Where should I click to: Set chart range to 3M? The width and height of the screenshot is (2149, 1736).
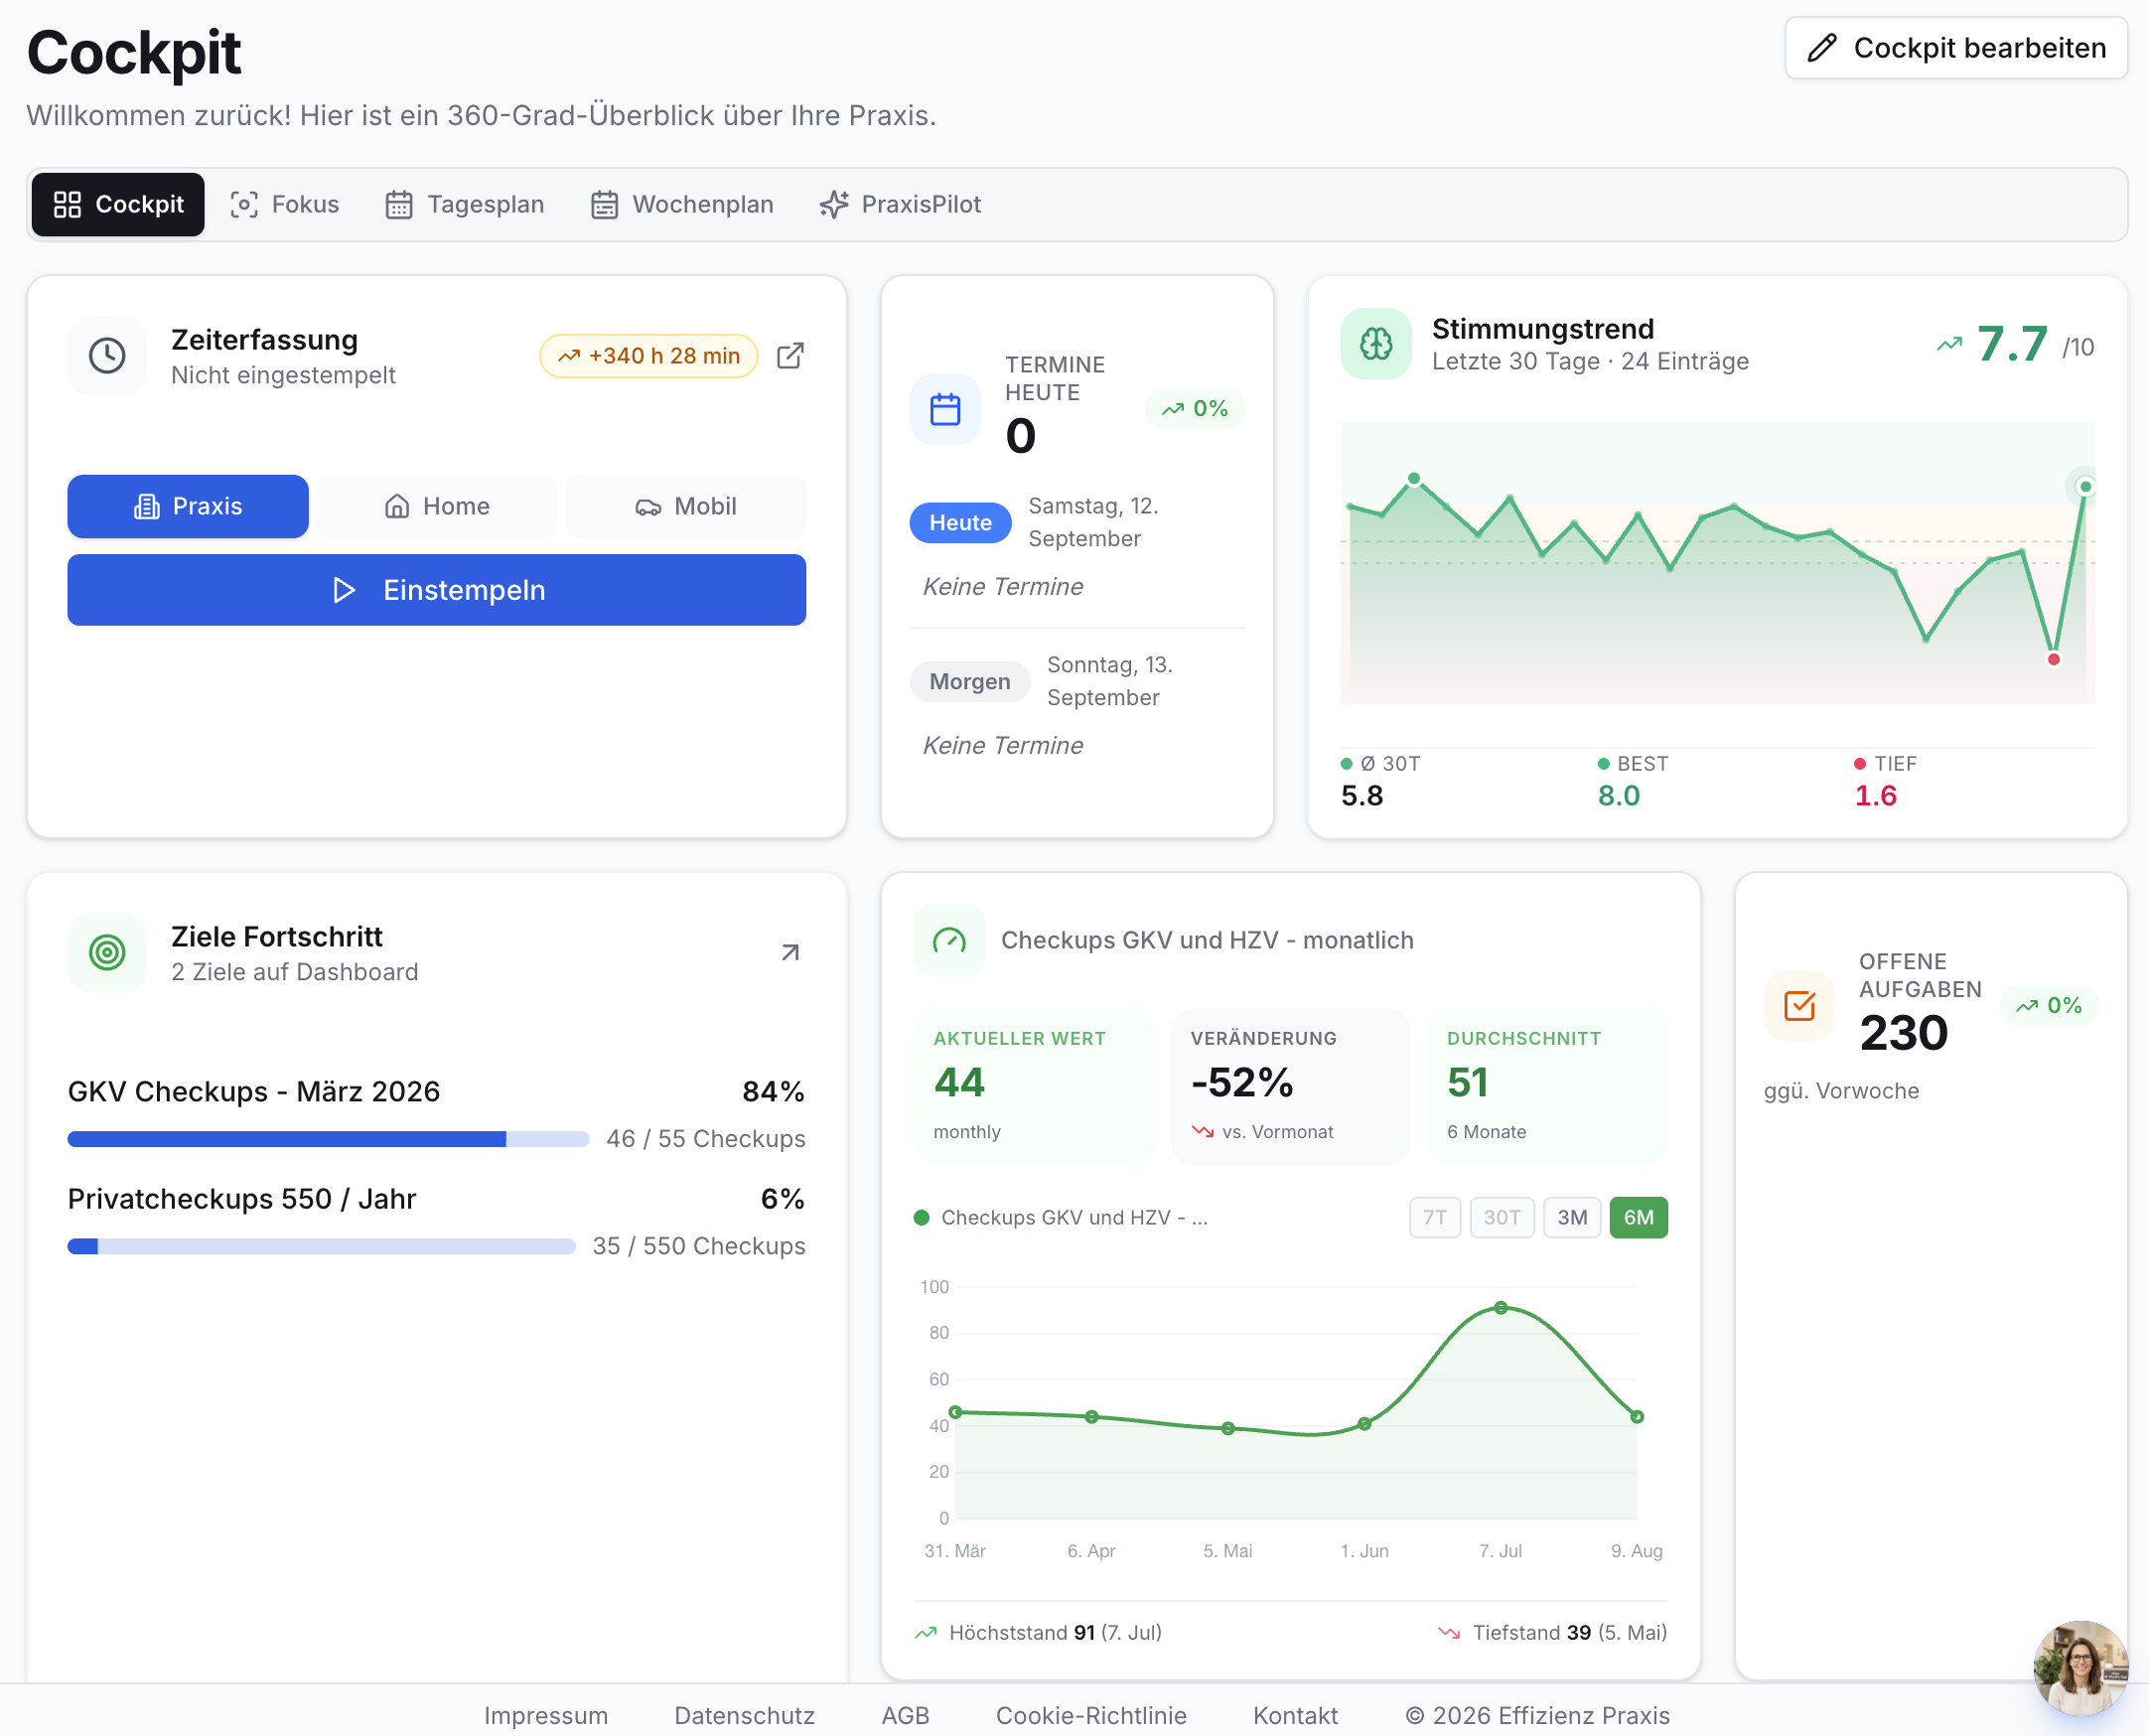[1572, 1217]
